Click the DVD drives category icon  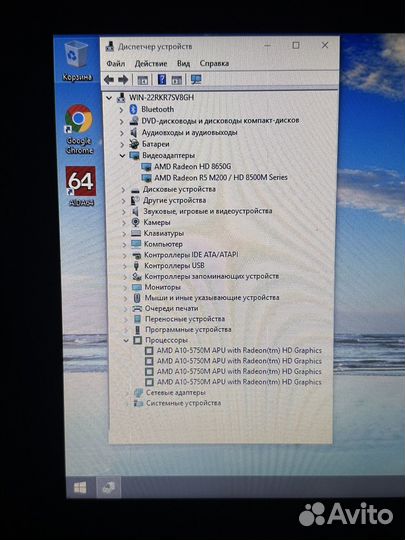tap(134, 121)
